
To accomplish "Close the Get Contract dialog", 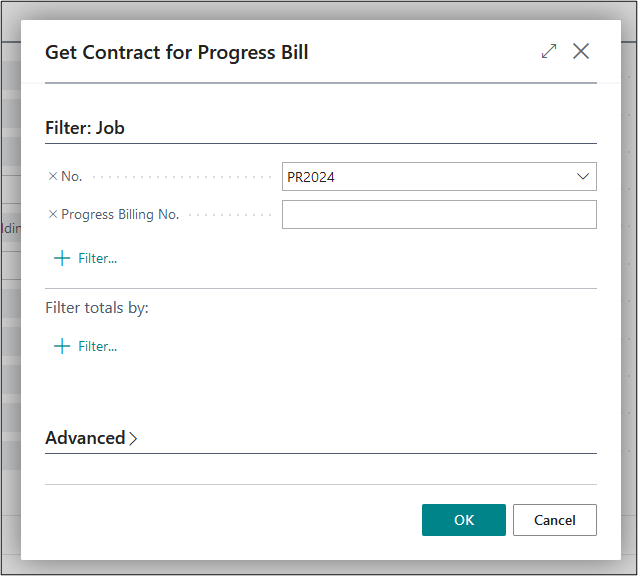I will (581, 51).
